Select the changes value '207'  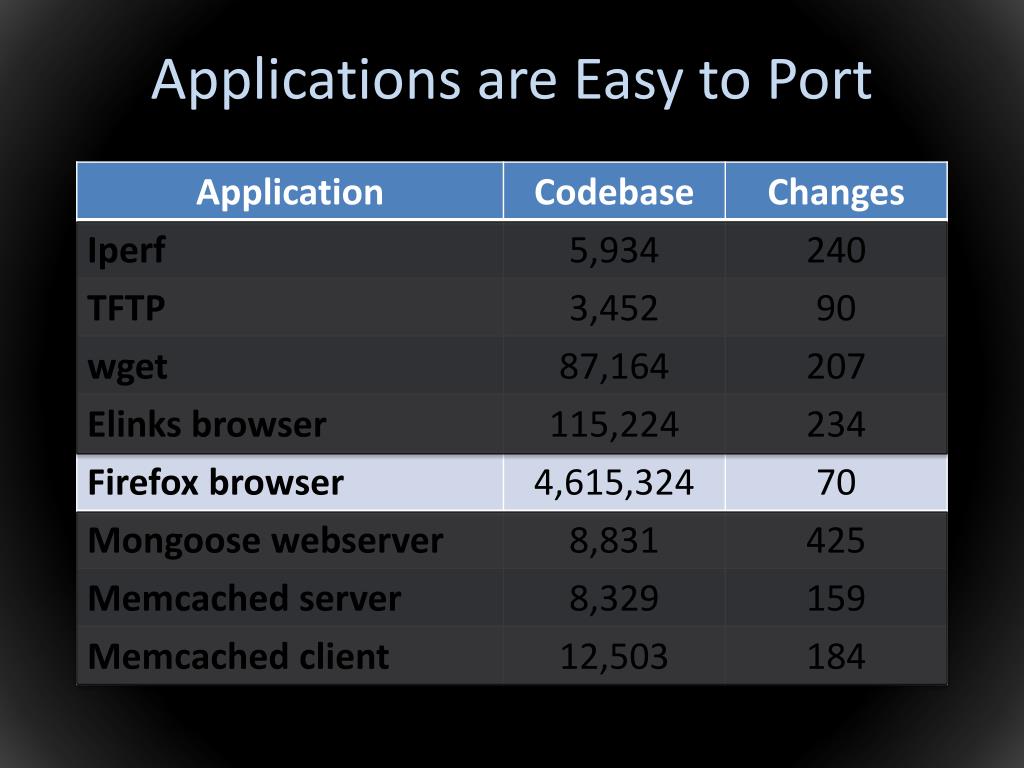(x=836, y=366)
